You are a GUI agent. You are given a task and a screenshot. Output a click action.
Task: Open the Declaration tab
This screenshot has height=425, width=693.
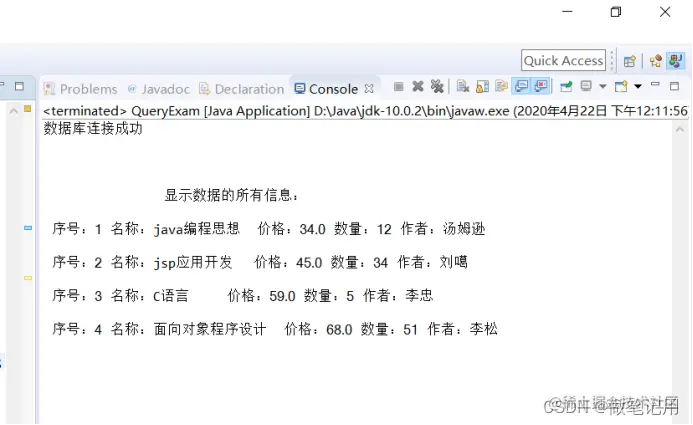coord(241,89)
